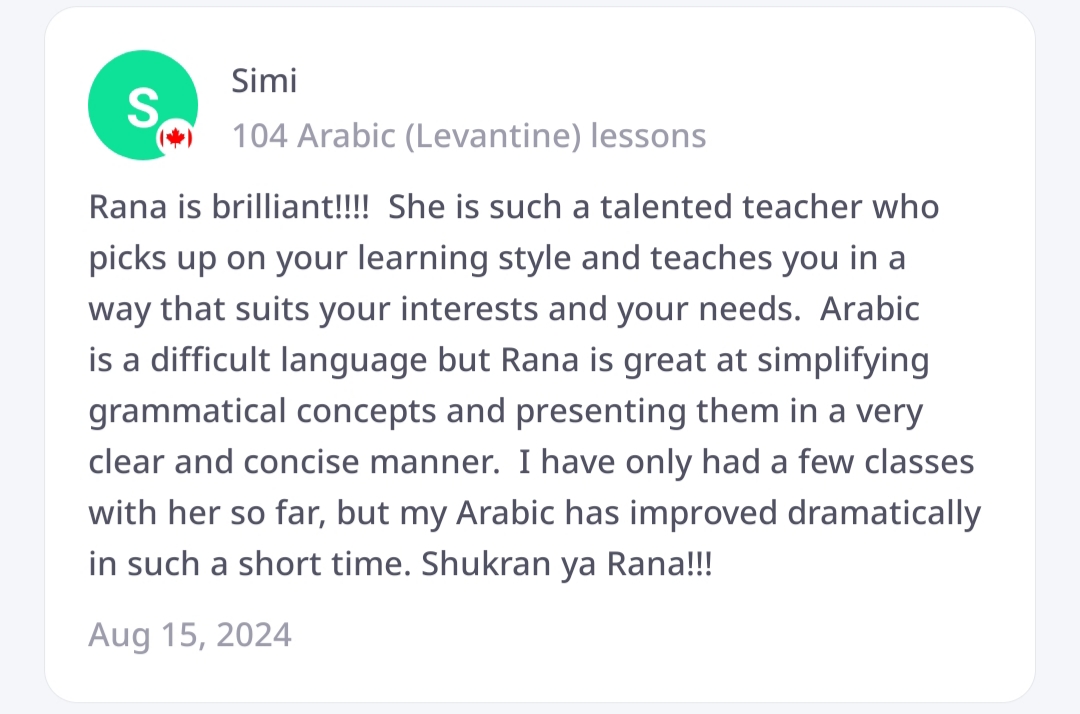Open reviewer name "Simi"
This screenshot has width=1080, height=714.
pos(264,81)
